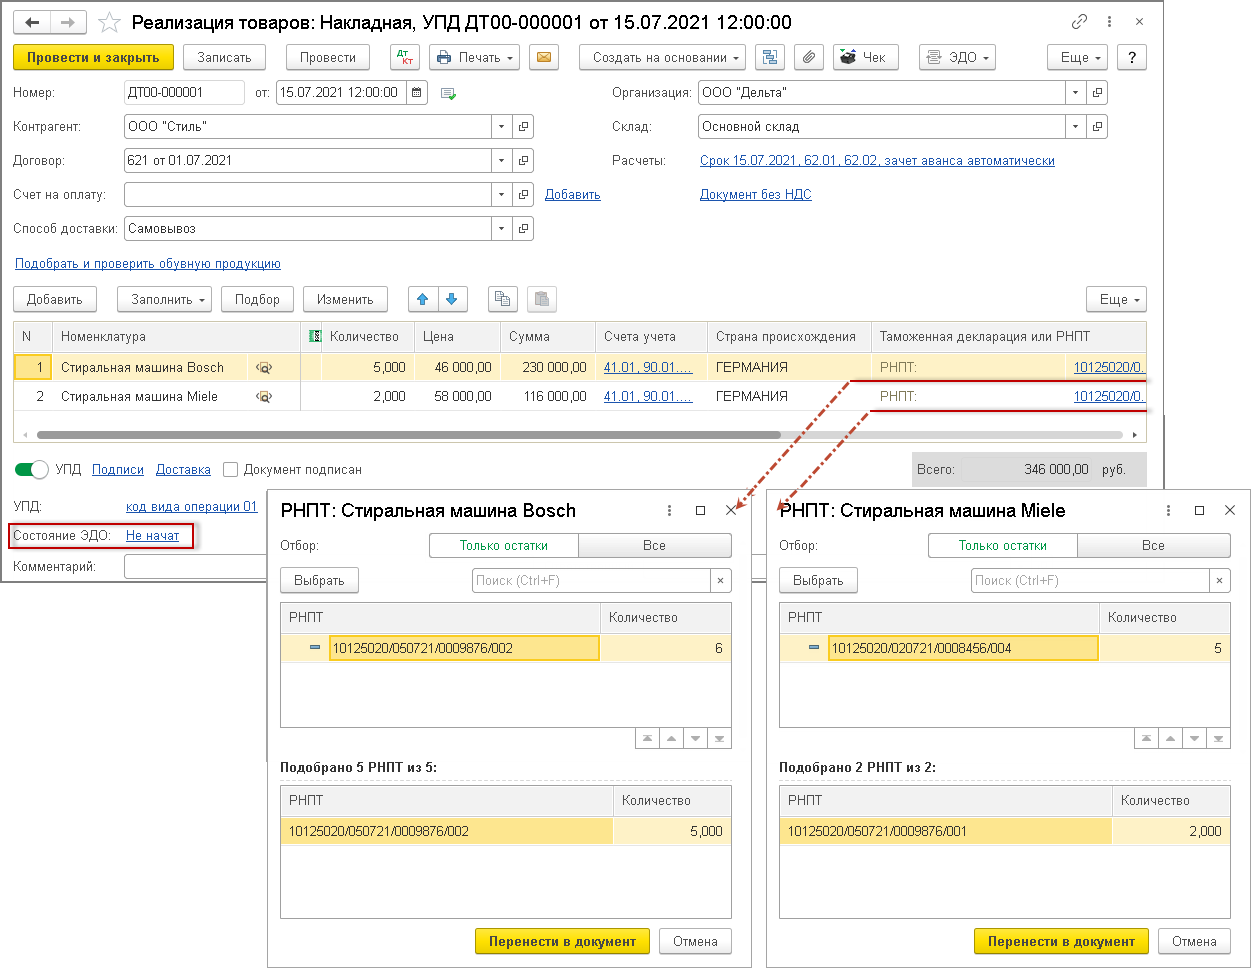Select Все filter in Bosch window

point(655,546)
